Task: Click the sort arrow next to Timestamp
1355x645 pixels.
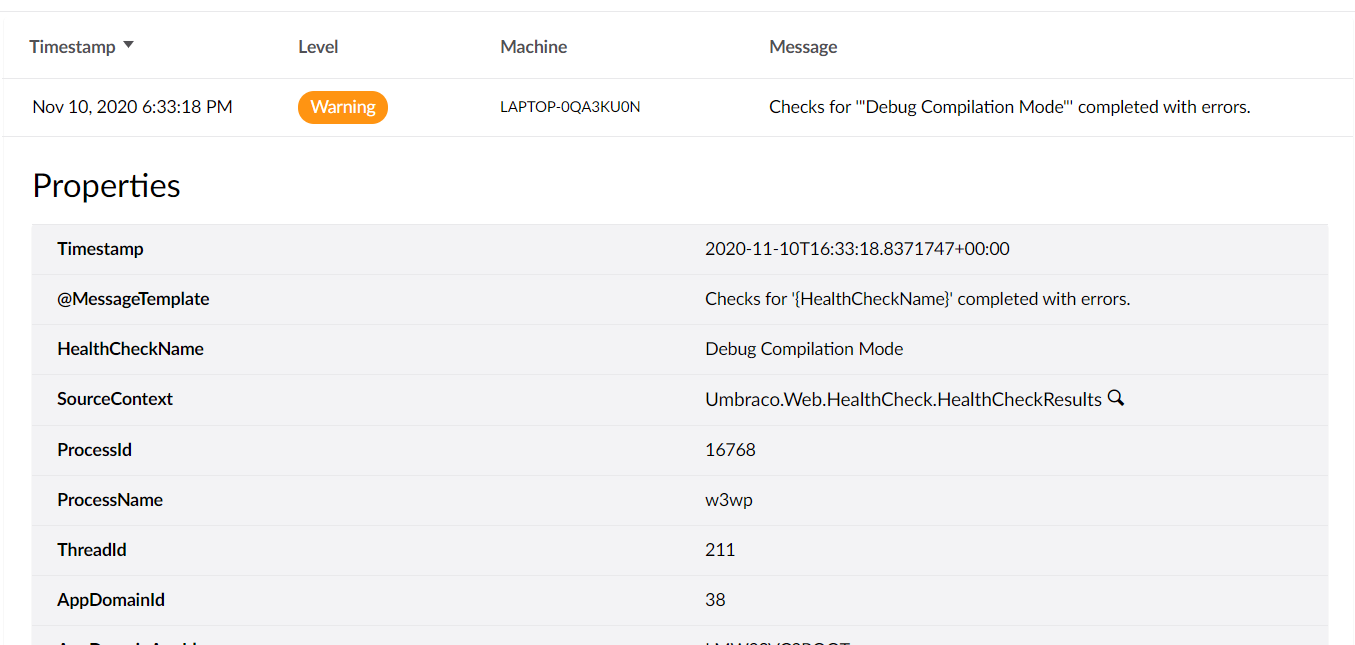Action: [x=128, y=46]
